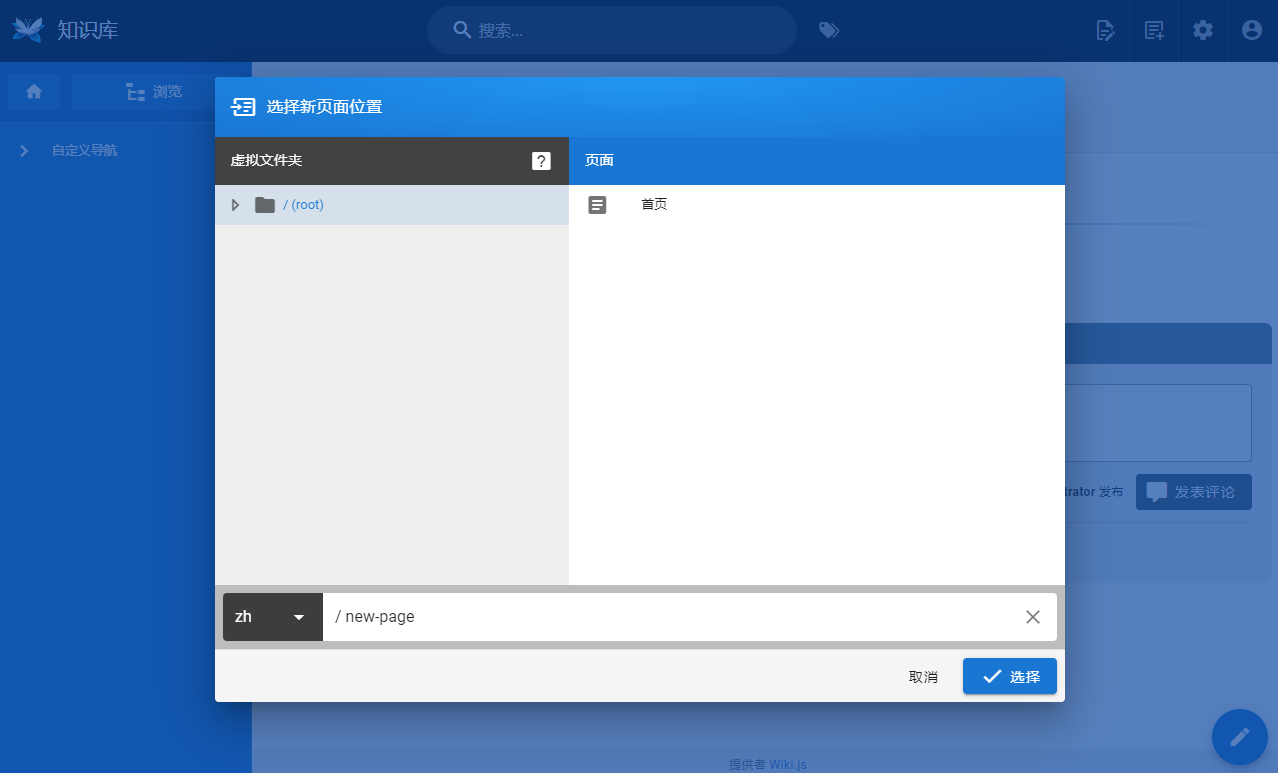
Task: Open the user account avatar icon
Action: 1252,30
